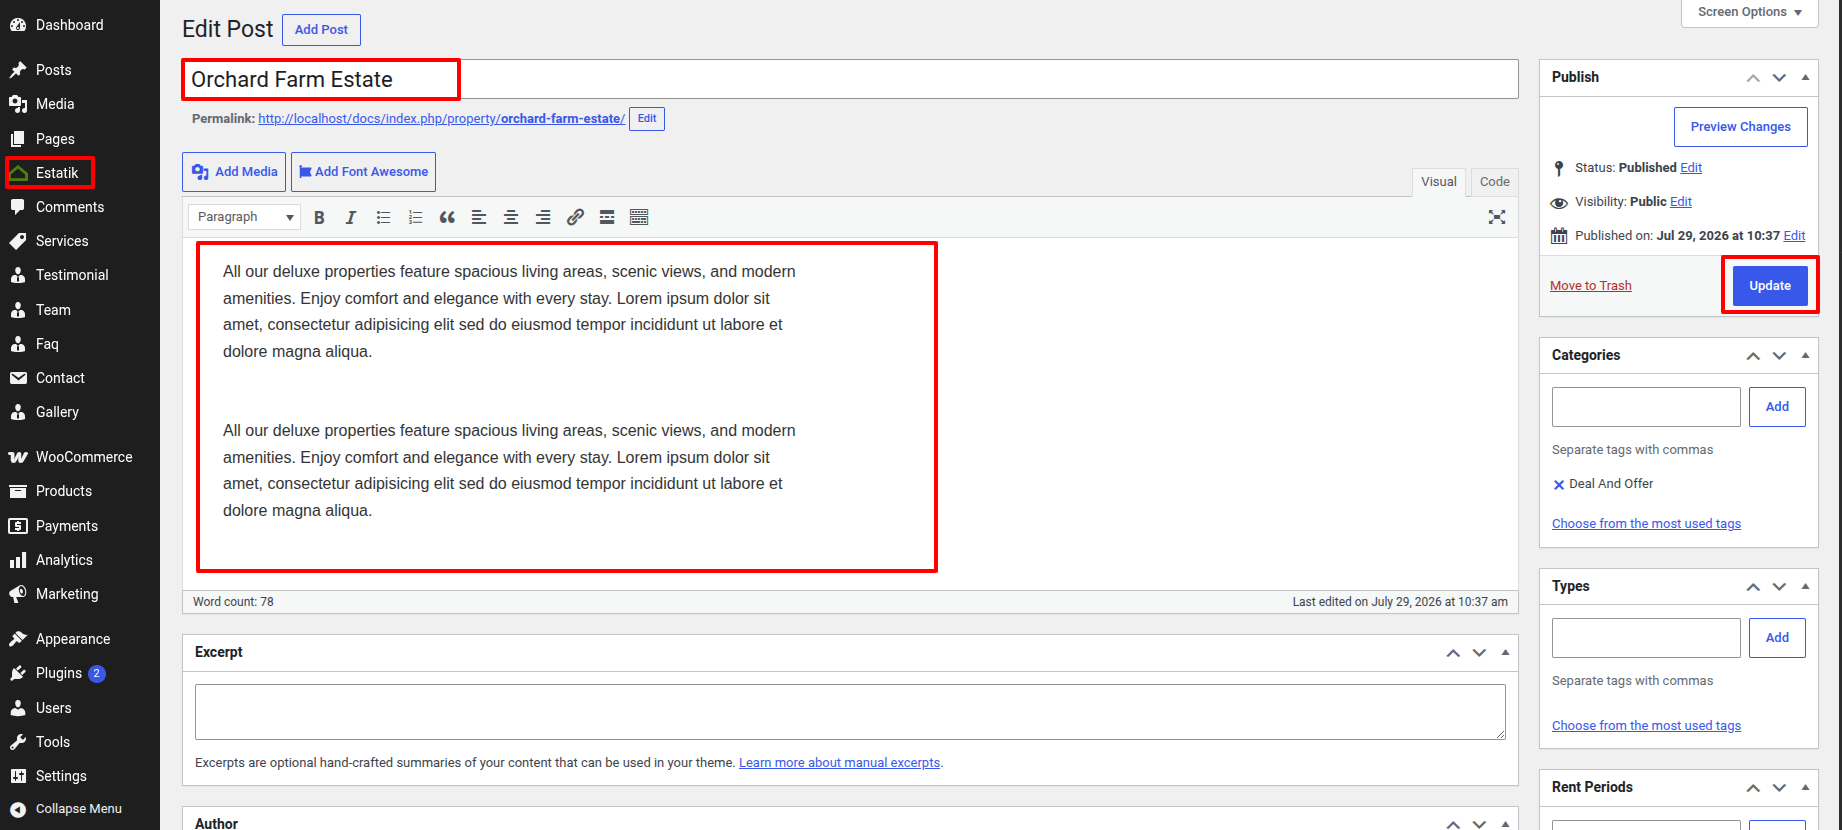
Task: Move the Types panel down
Action: (x=1779, y=586)
